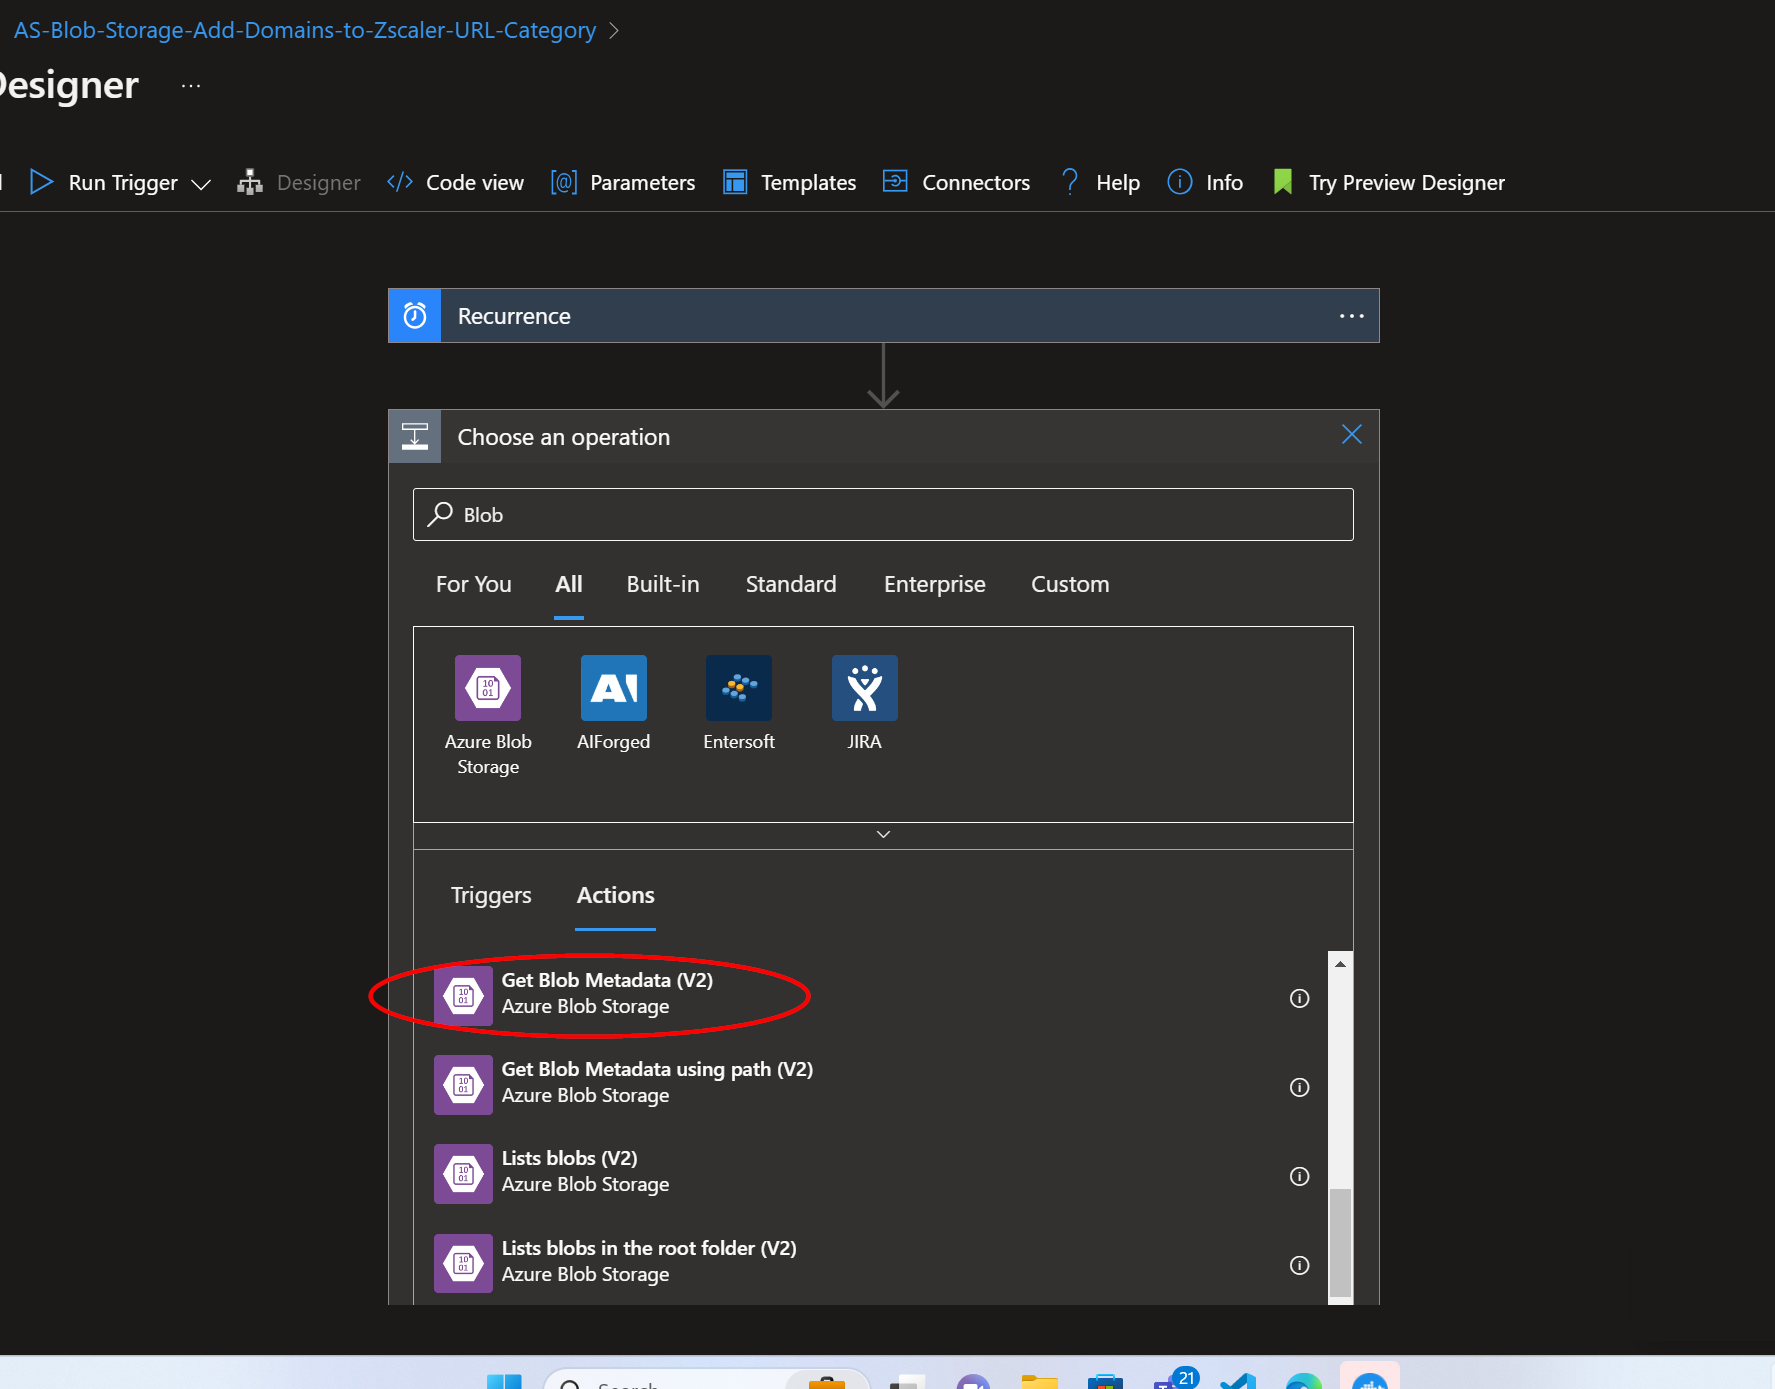Open the Recurrence step ellipsis menu
Viewport: 1775px width, 1389px height.
pos(1352,316)
